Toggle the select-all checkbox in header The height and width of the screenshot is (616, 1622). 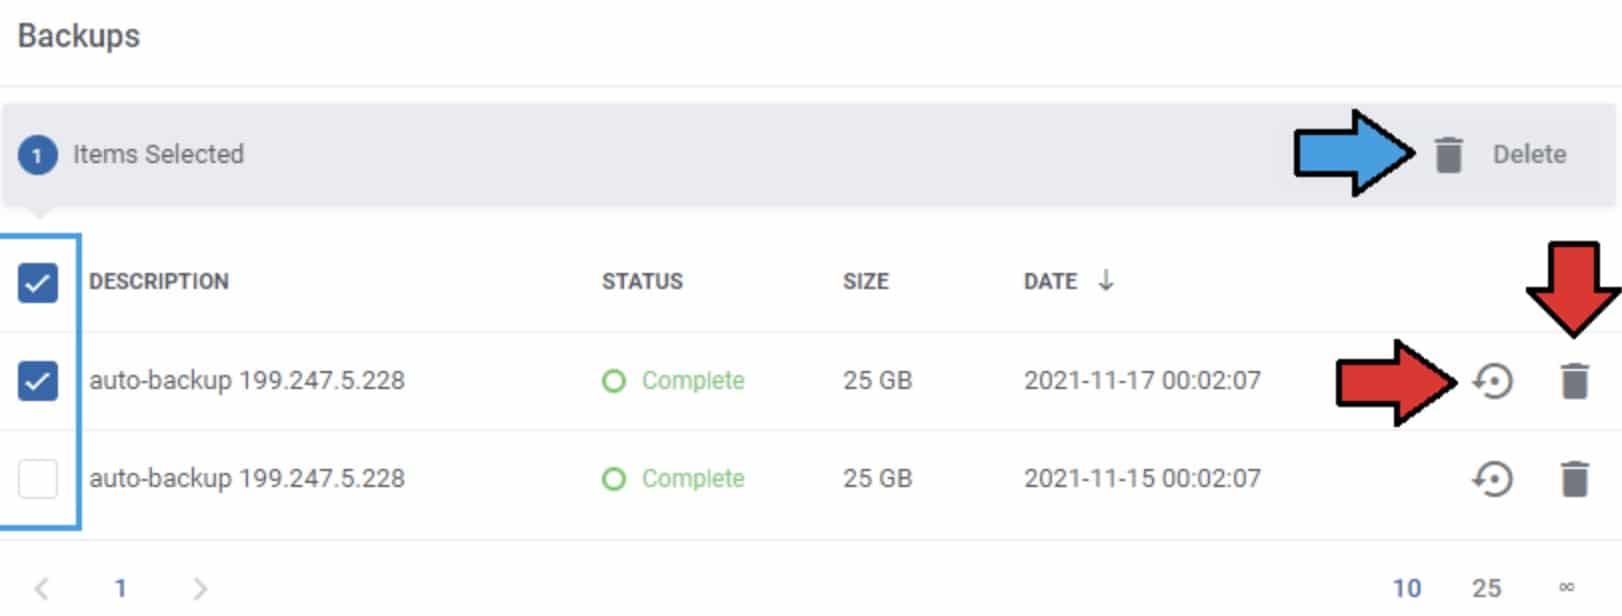38,283
